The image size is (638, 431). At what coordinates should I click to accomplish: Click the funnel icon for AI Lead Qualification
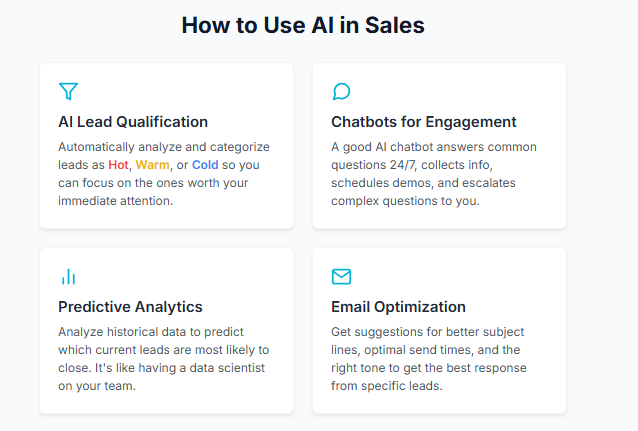tap(68, 92)
